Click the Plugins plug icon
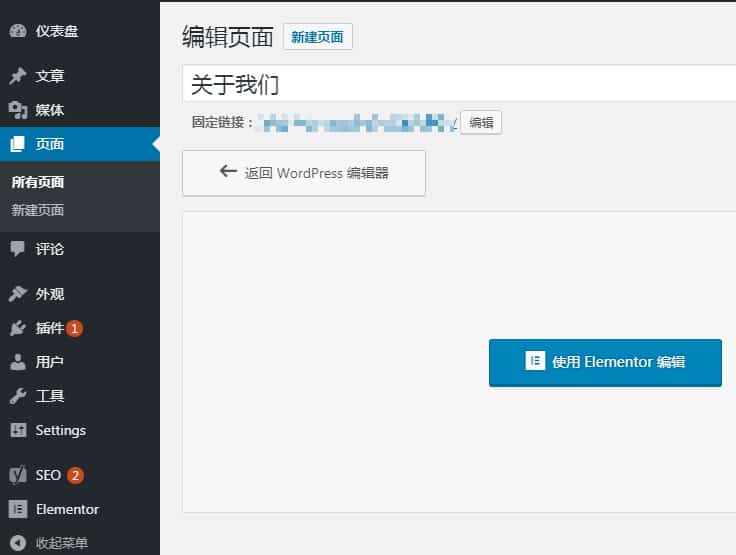This screenshot has width=736, height=555. 18,328
